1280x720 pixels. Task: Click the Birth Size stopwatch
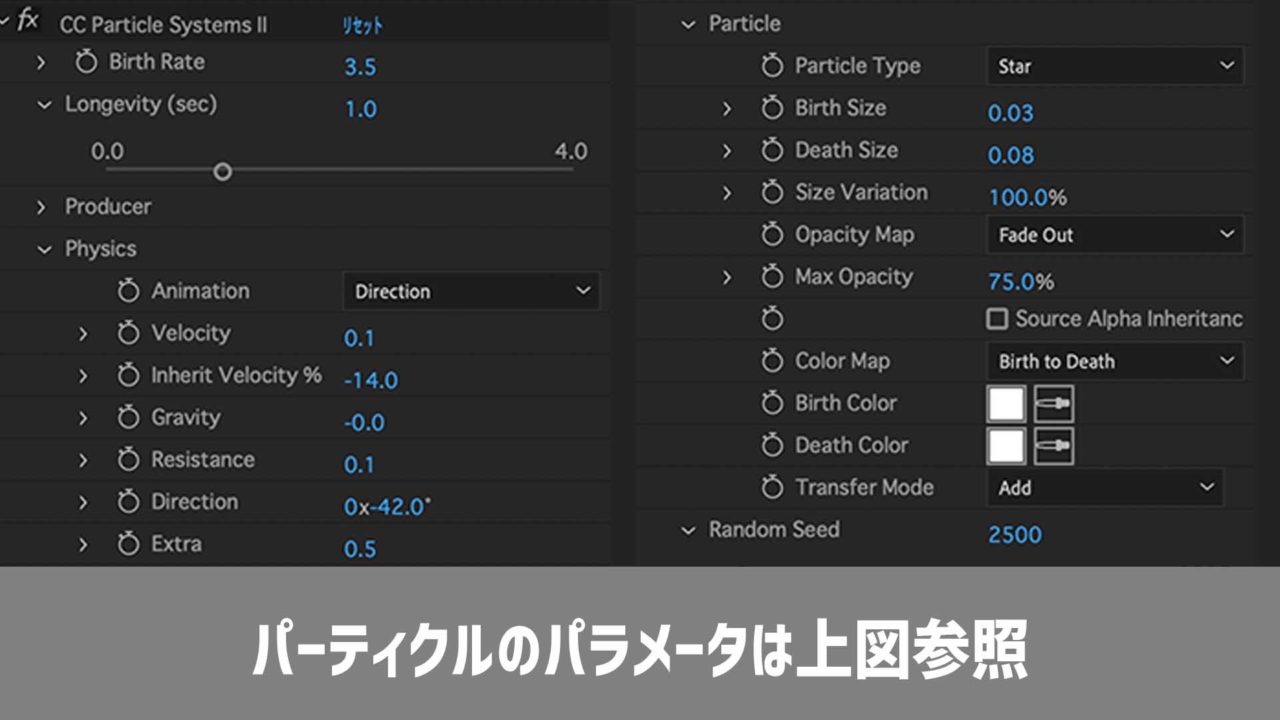(772, 108)
